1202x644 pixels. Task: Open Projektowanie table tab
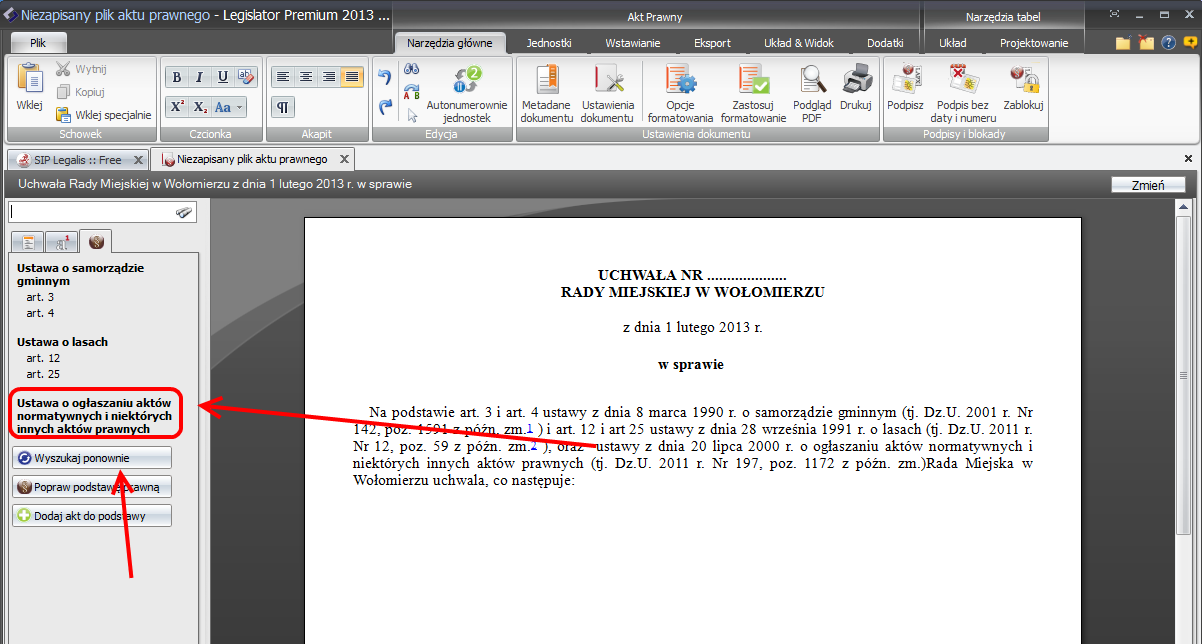(1034, 43)
